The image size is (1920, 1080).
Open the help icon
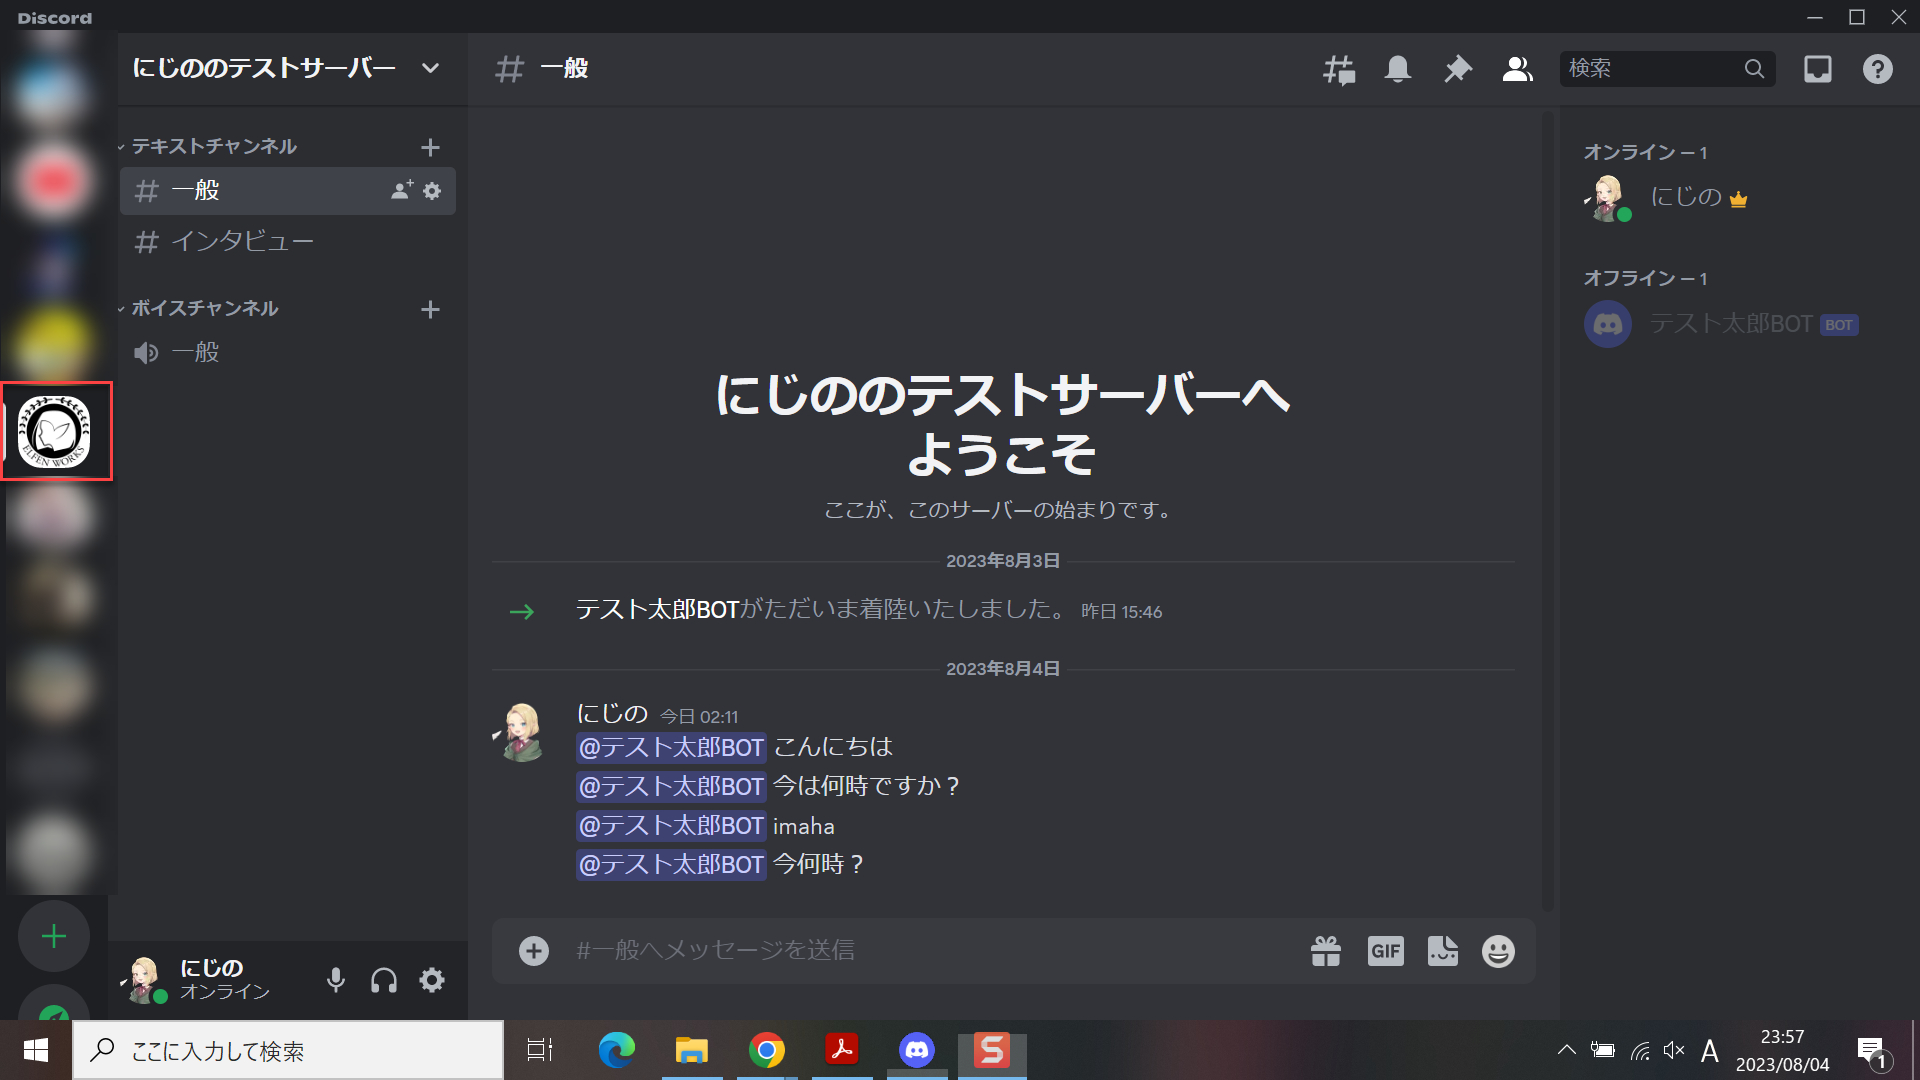(1878, 69)
